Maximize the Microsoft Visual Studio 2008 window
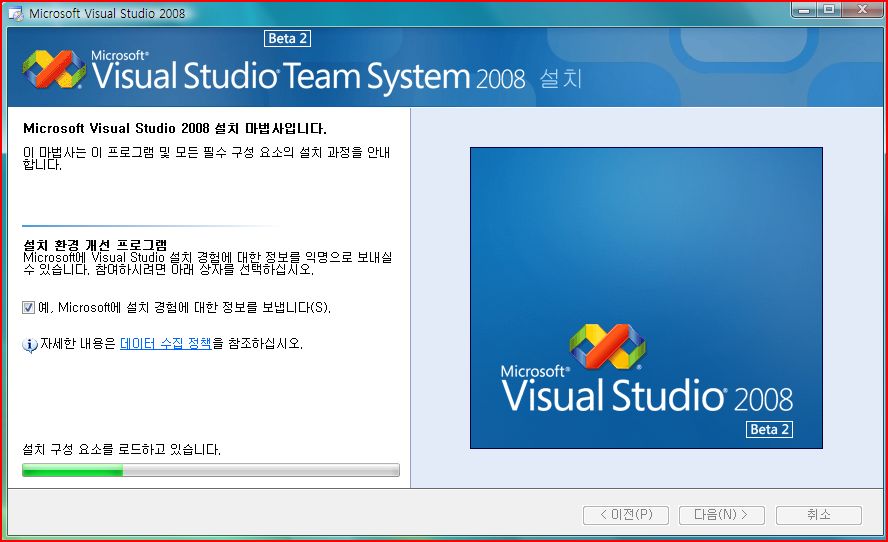888x542 pixels. (x=829, y=10)
